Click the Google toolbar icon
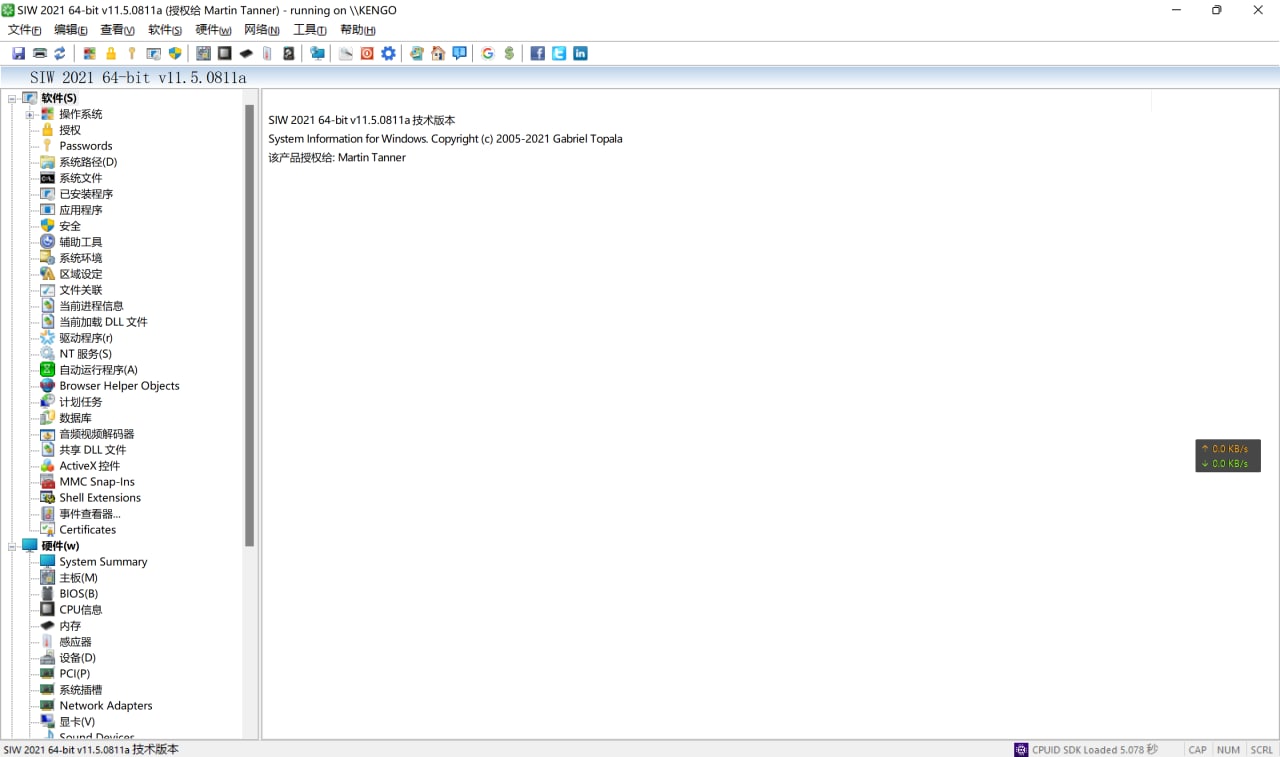 click(488, 54)
